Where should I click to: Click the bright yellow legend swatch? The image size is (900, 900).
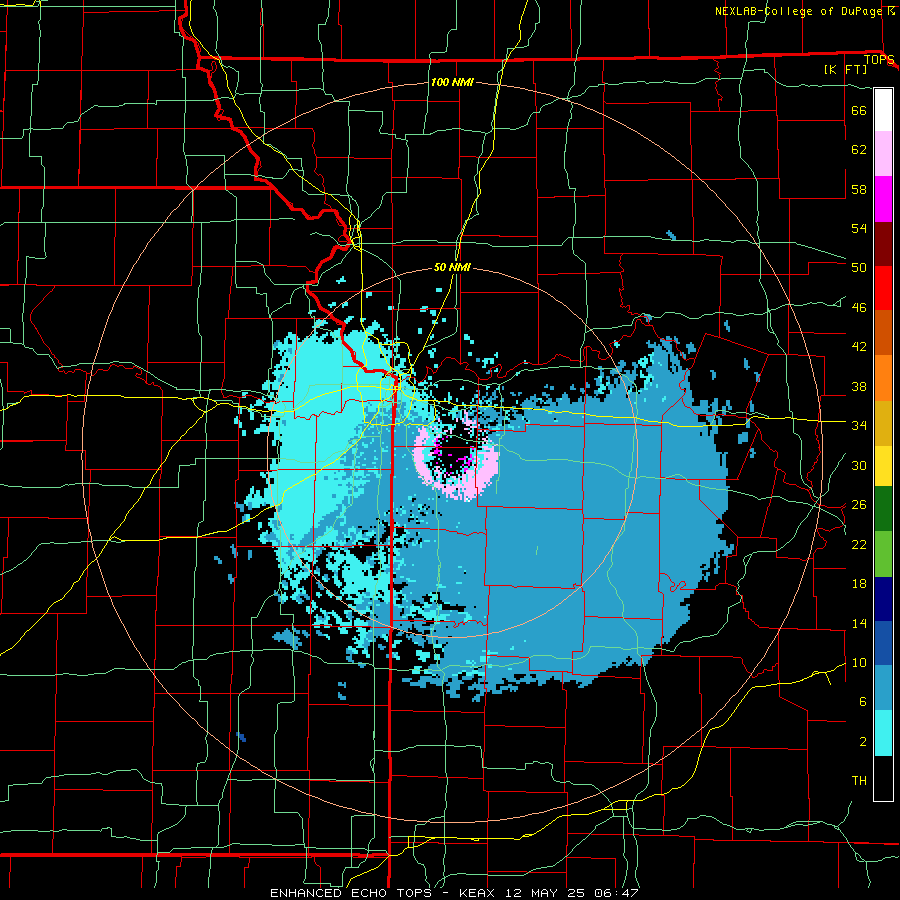(x=883, y=465)
